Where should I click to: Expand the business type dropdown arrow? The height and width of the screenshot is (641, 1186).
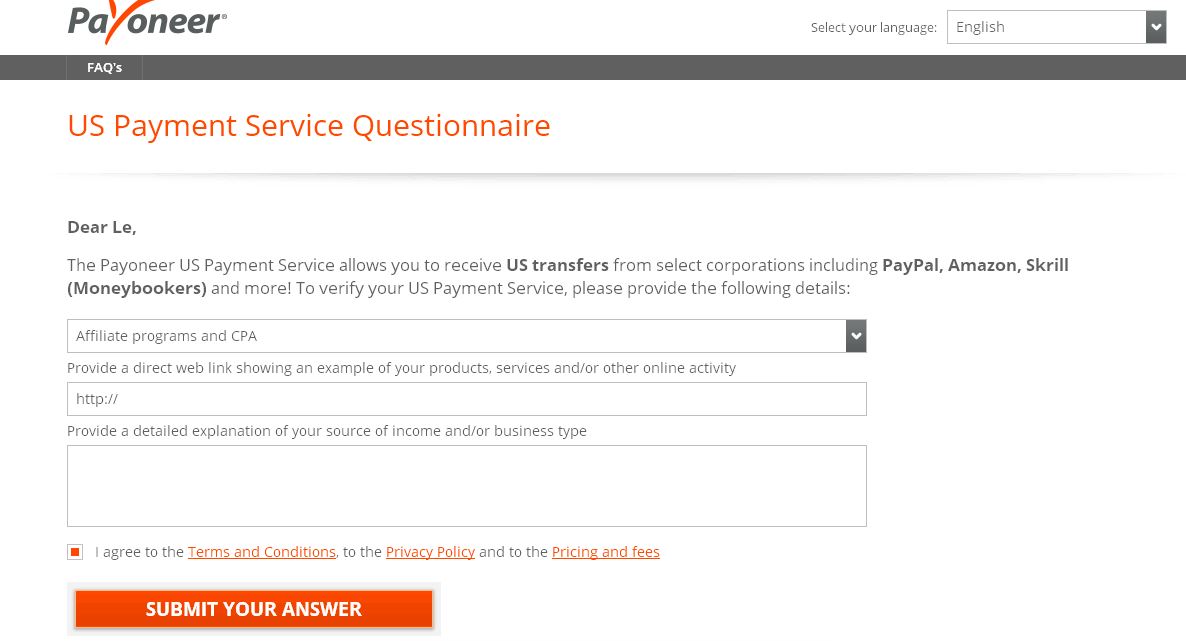pyautogui.click(x=856, y=336)
